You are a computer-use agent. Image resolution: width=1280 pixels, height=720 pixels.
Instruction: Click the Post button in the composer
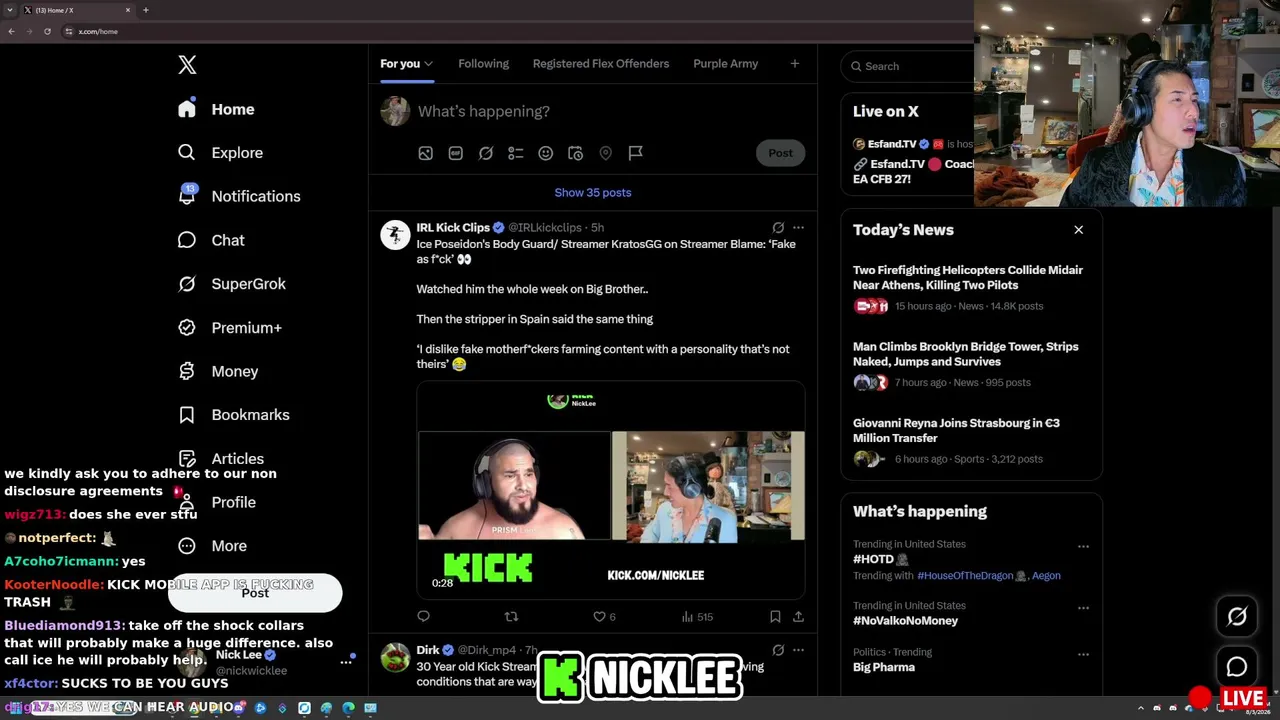[780, 153]
